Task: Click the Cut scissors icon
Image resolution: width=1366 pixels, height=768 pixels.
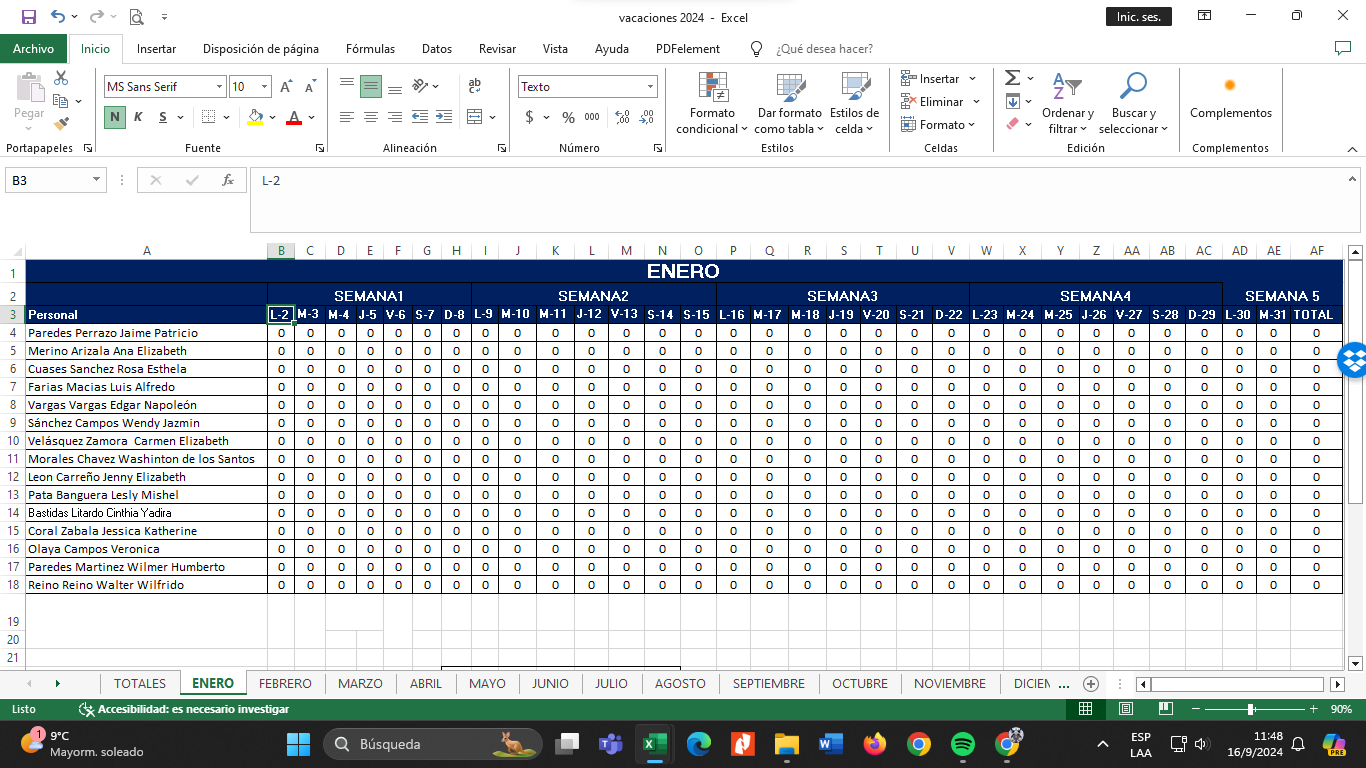Action: [61, 78]
